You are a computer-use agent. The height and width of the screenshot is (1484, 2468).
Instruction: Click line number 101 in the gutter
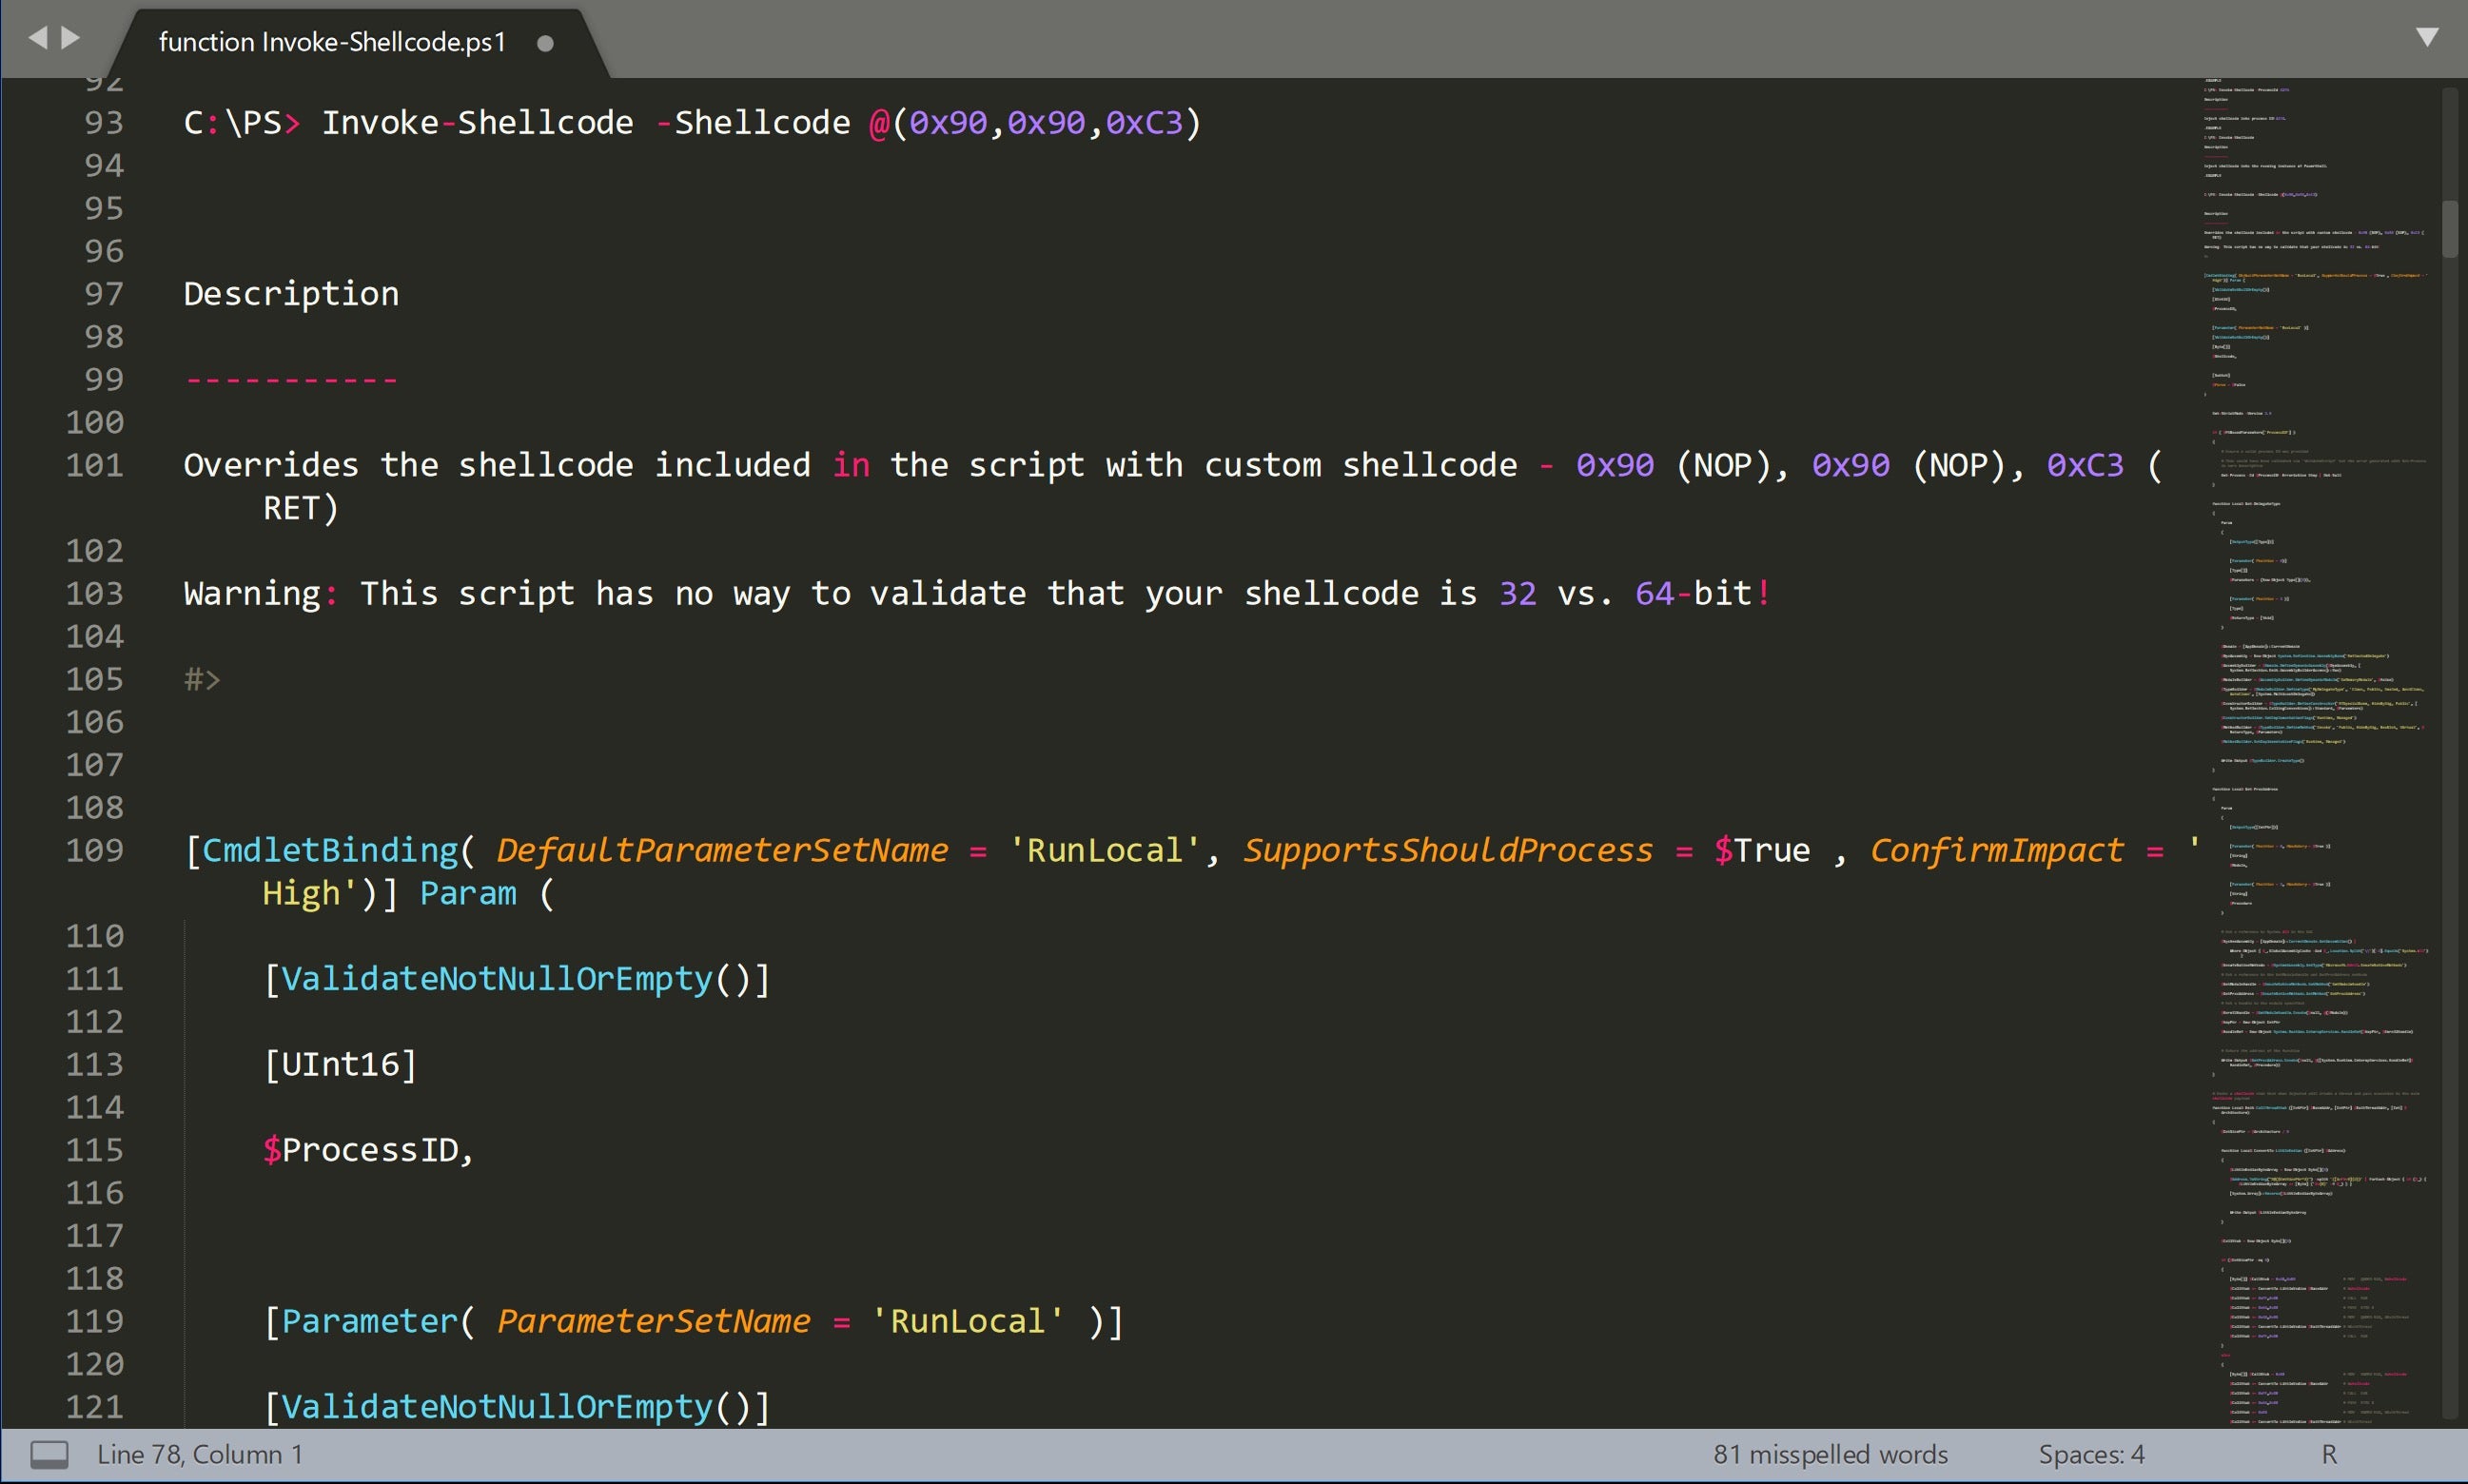point(95,465)
